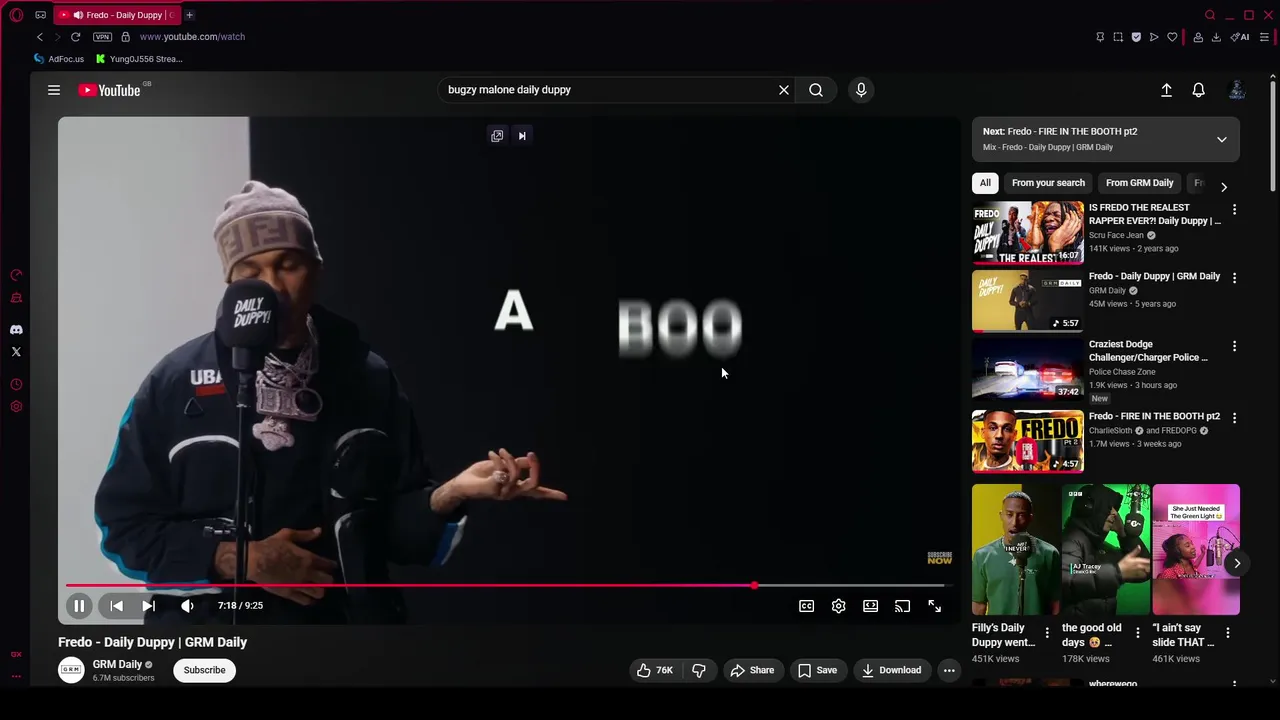The width and height of the screenshot is (1280, 720).
Task: Open Opera GX Corner gamepad icon
Action: point(40,15)
